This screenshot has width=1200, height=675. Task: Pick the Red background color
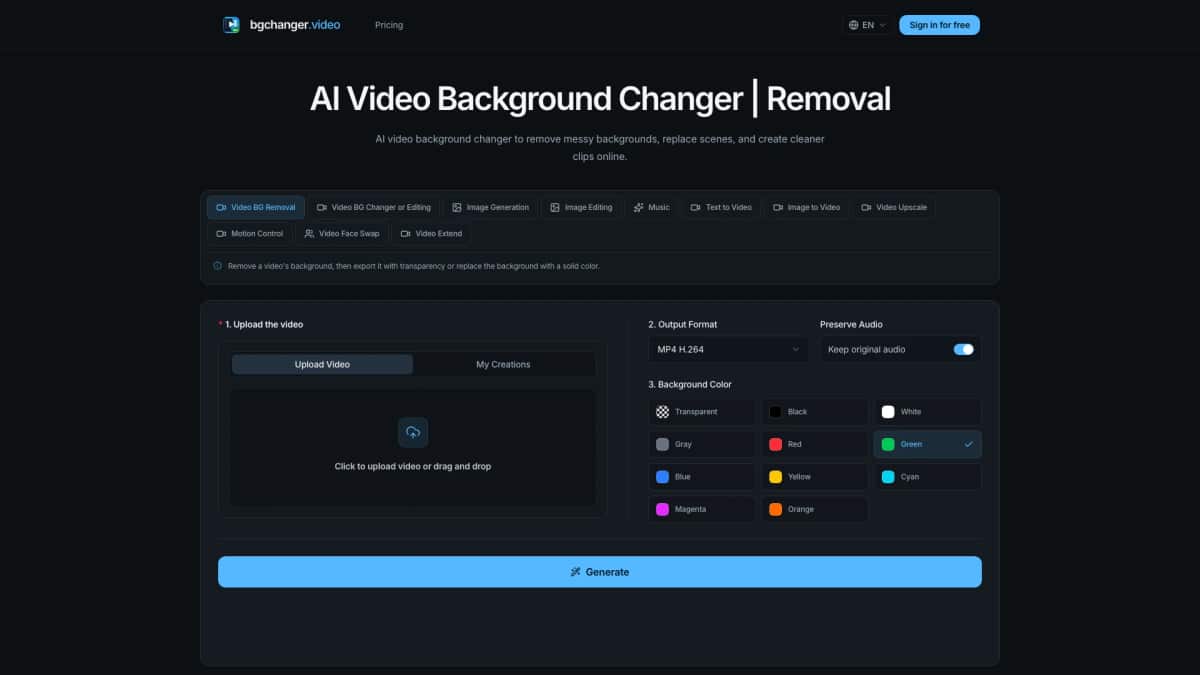[815, 444]
